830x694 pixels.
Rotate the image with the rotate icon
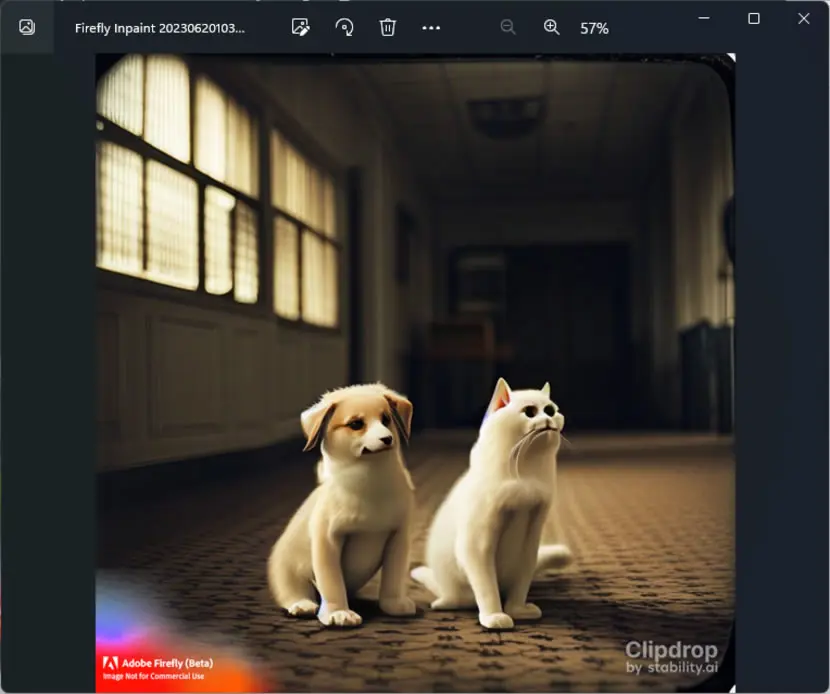click(x=345, y=28)
